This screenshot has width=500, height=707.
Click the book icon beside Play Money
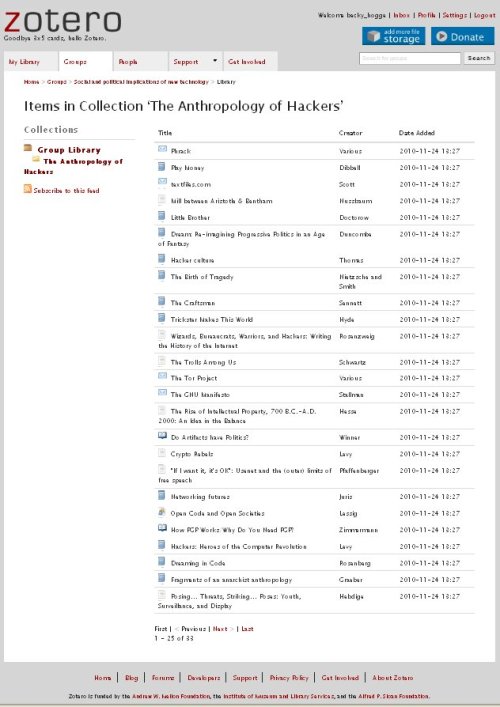pos(161,166)
